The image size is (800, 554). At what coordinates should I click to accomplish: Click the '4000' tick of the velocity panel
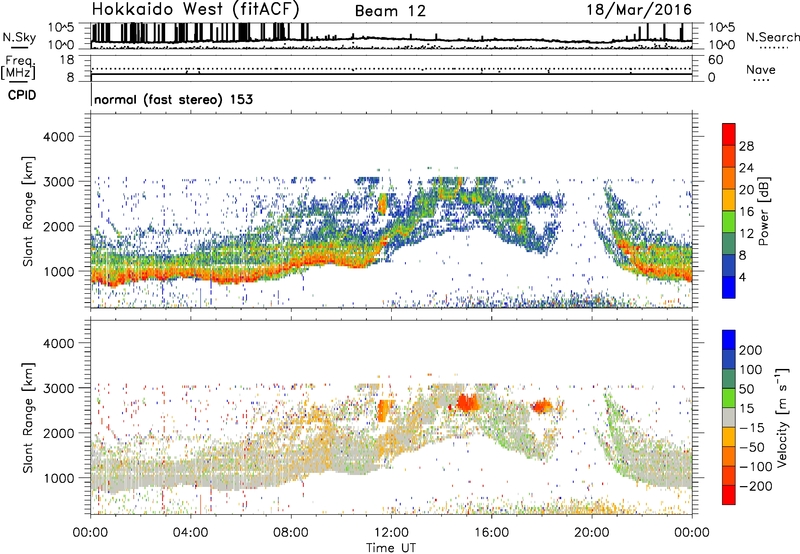[x=58, y=343]
